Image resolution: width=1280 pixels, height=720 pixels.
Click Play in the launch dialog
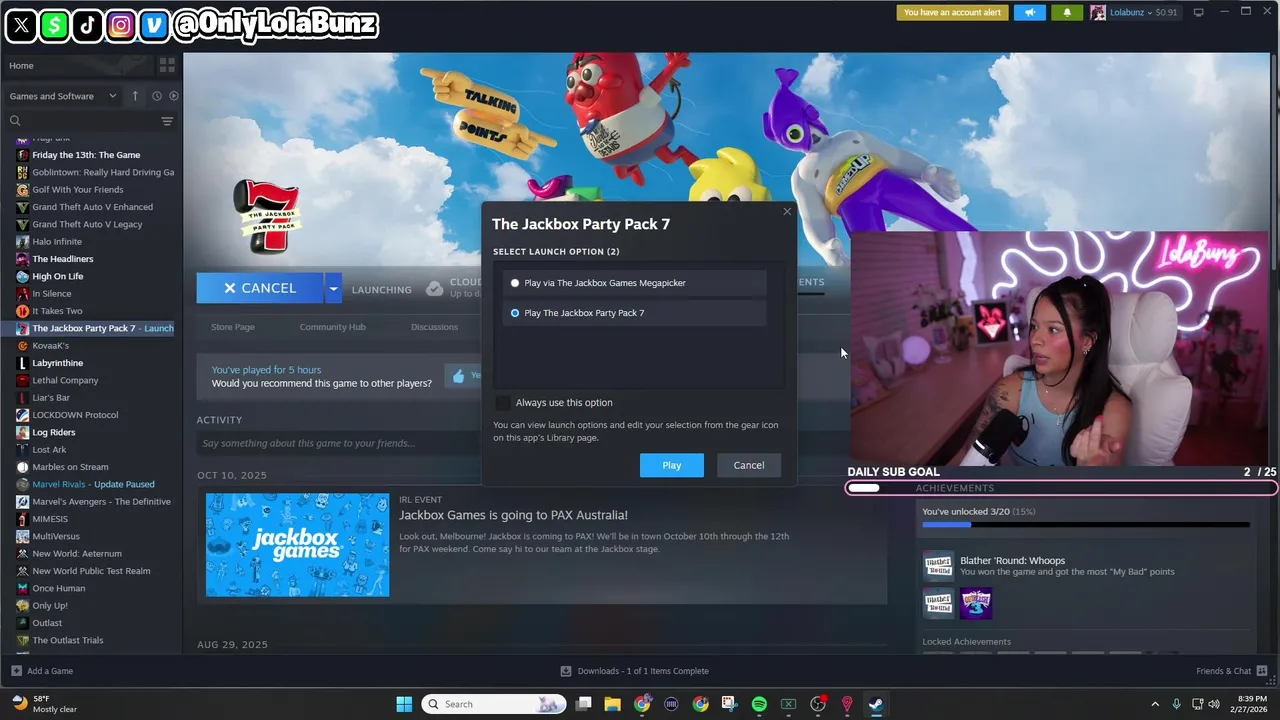point(672,465)
